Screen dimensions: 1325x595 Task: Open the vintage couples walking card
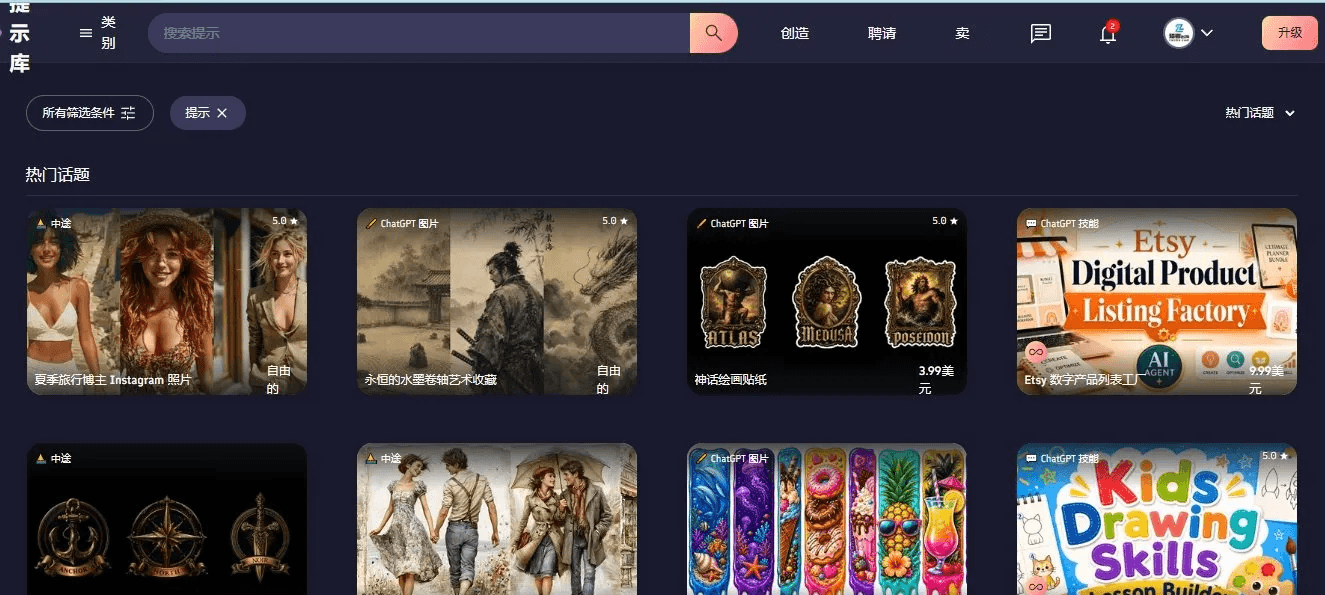(x=497, y=519)
